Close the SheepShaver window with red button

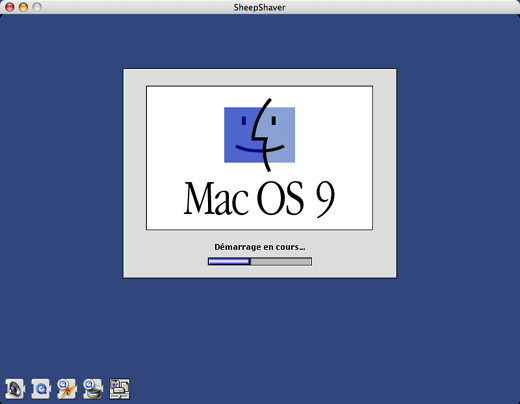point(10,7)
